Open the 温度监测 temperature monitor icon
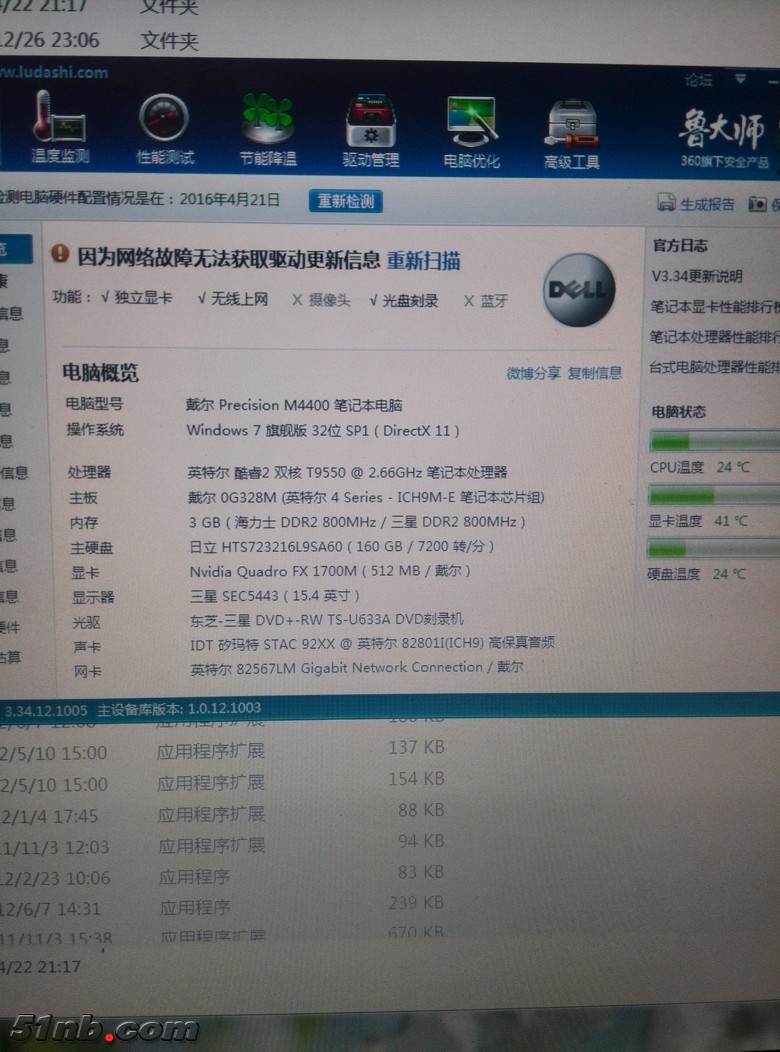This screenshot has height=1052, width=780. 58,118
